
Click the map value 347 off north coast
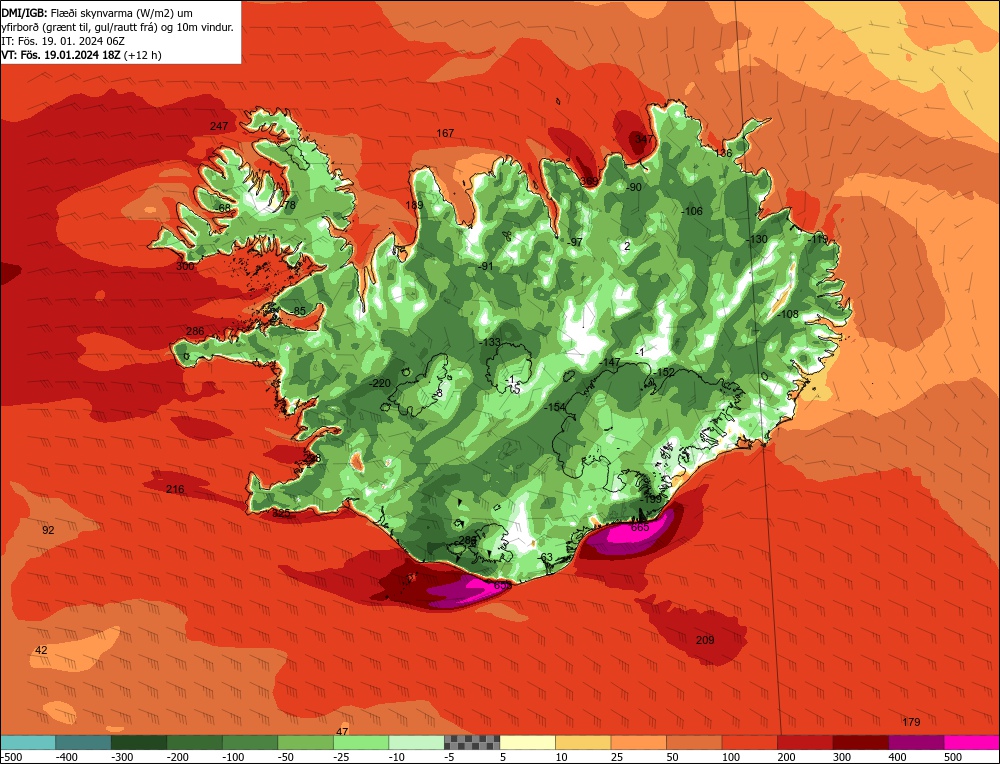tap(644, 139)
